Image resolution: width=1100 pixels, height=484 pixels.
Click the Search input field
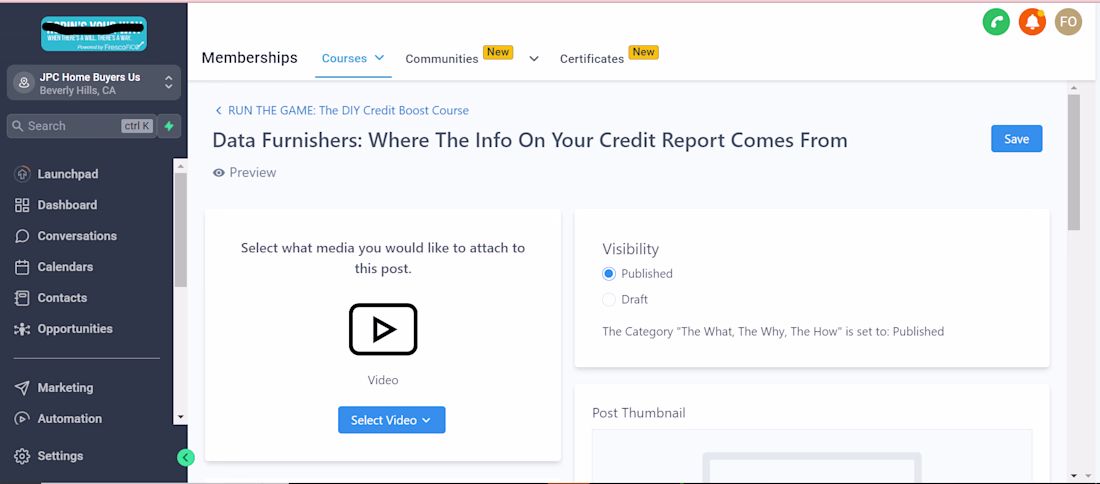pyautogui.click(x=81, y=126)
